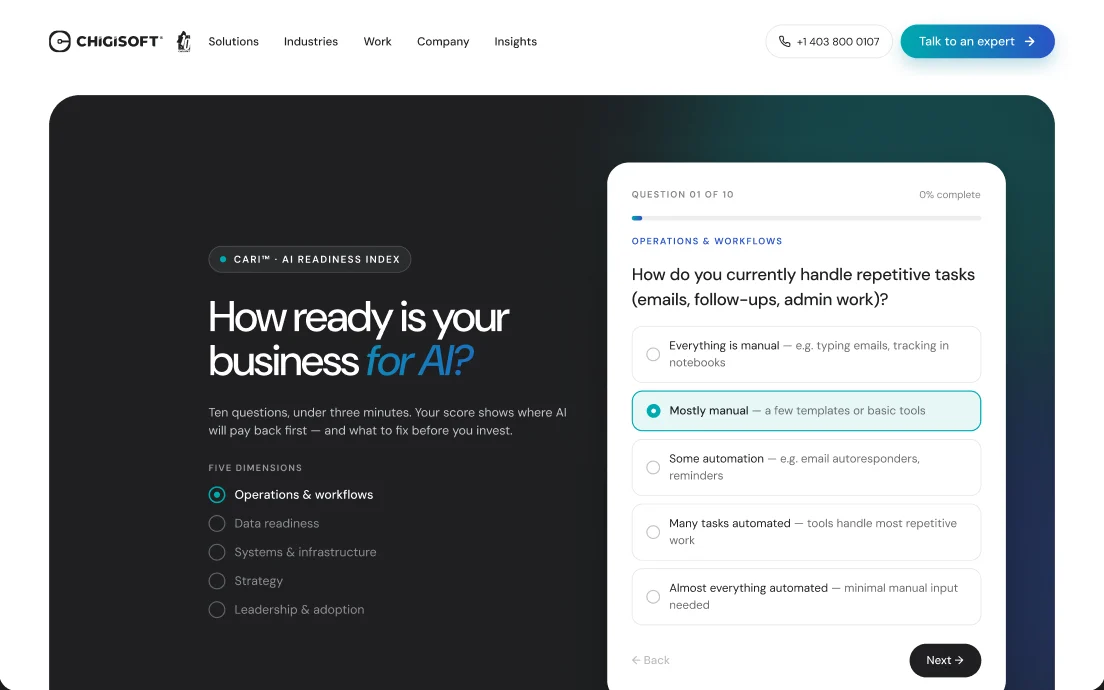Screen dimensions: 1104x690
Task: Click the Talk to an expert button
Action: 977,42
